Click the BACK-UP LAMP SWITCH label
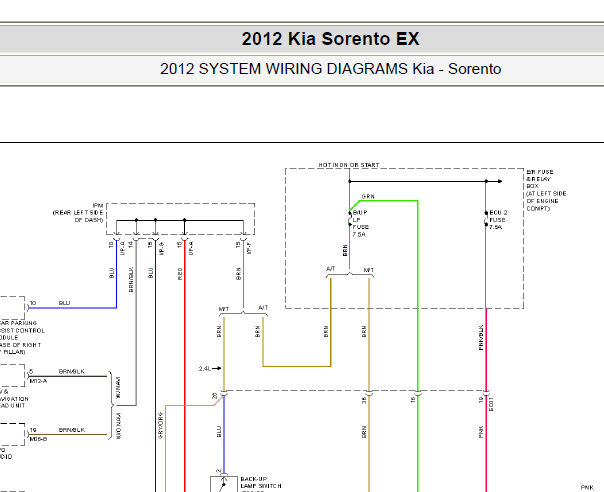 (261, 482)
